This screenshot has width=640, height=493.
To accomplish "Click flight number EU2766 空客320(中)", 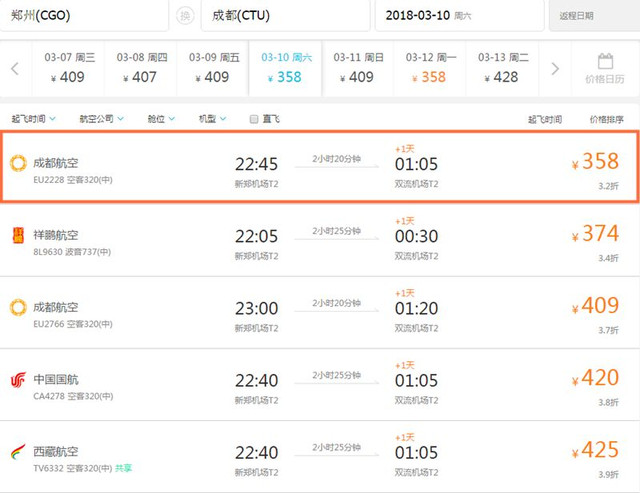I will tap(73, 324).
